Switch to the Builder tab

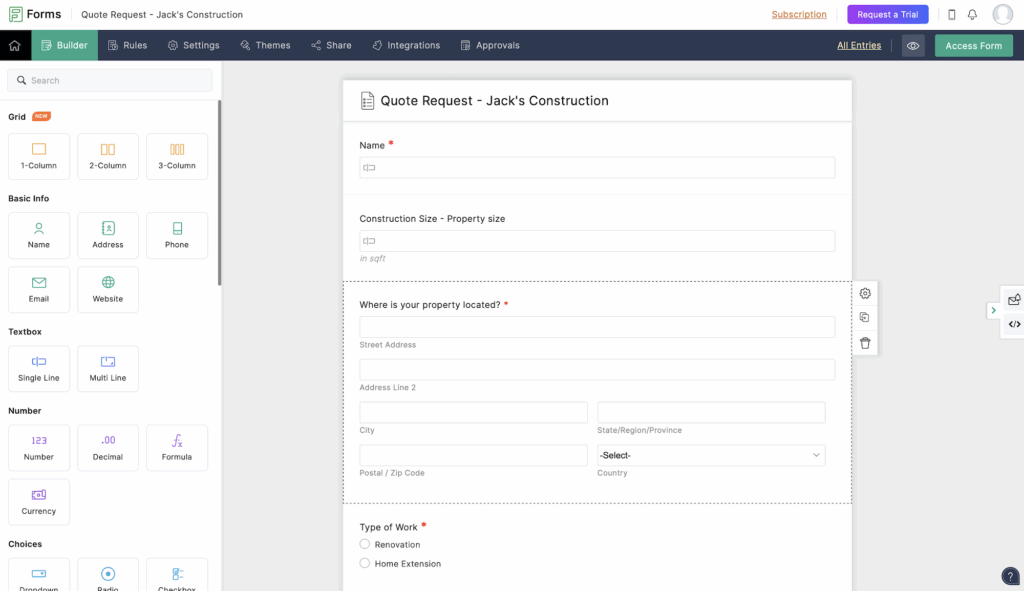(x=65, y=45)
